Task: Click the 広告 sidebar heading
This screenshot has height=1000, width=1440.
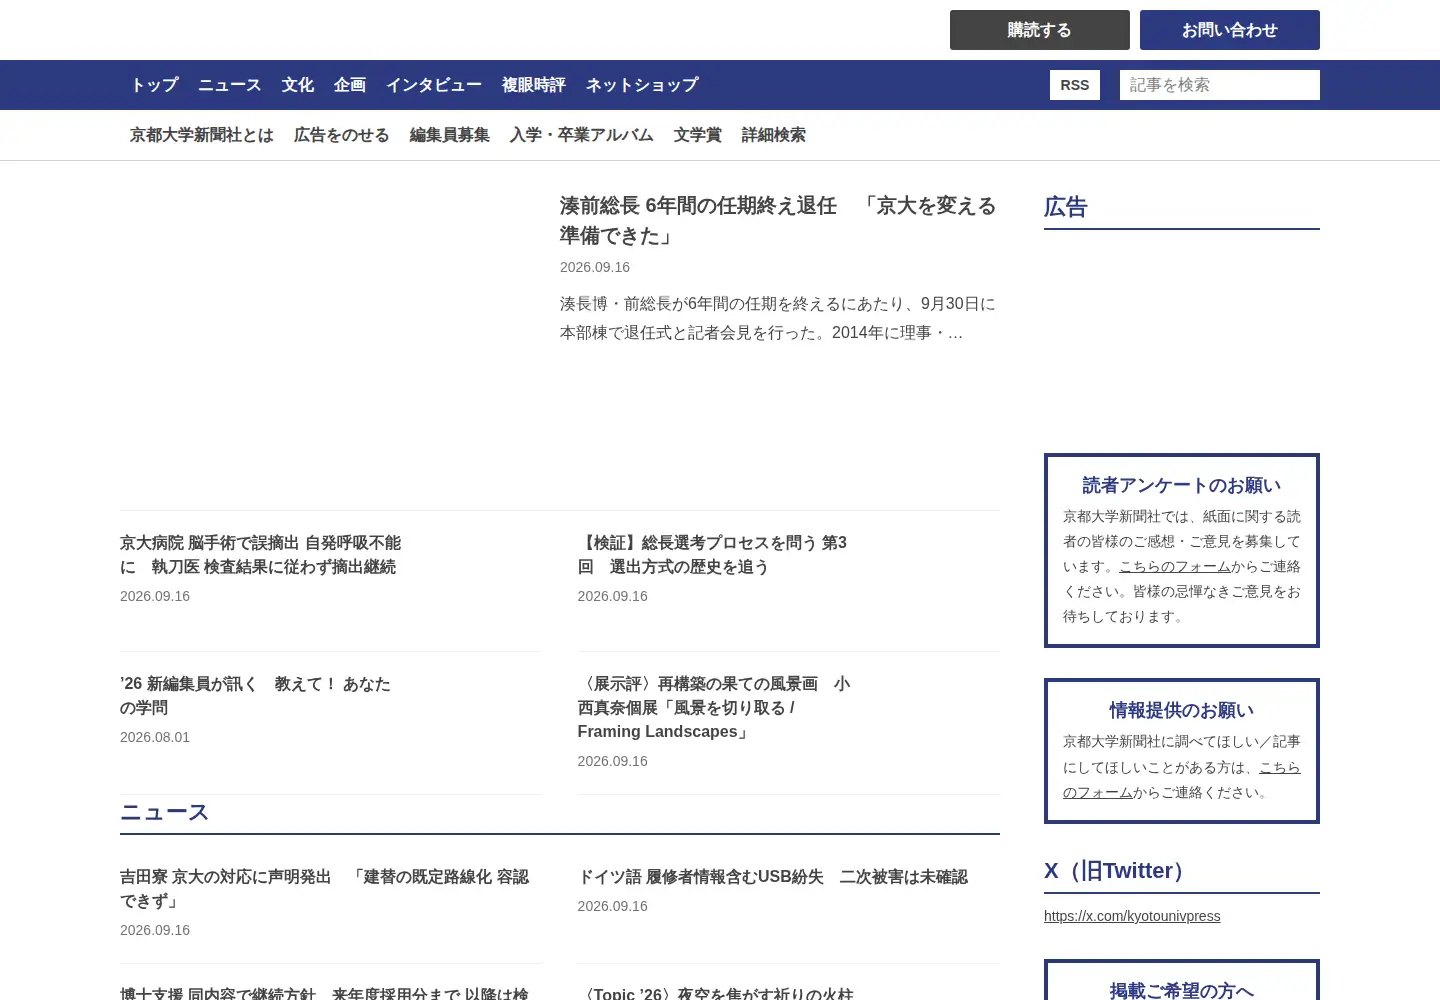Action: 1066,207
